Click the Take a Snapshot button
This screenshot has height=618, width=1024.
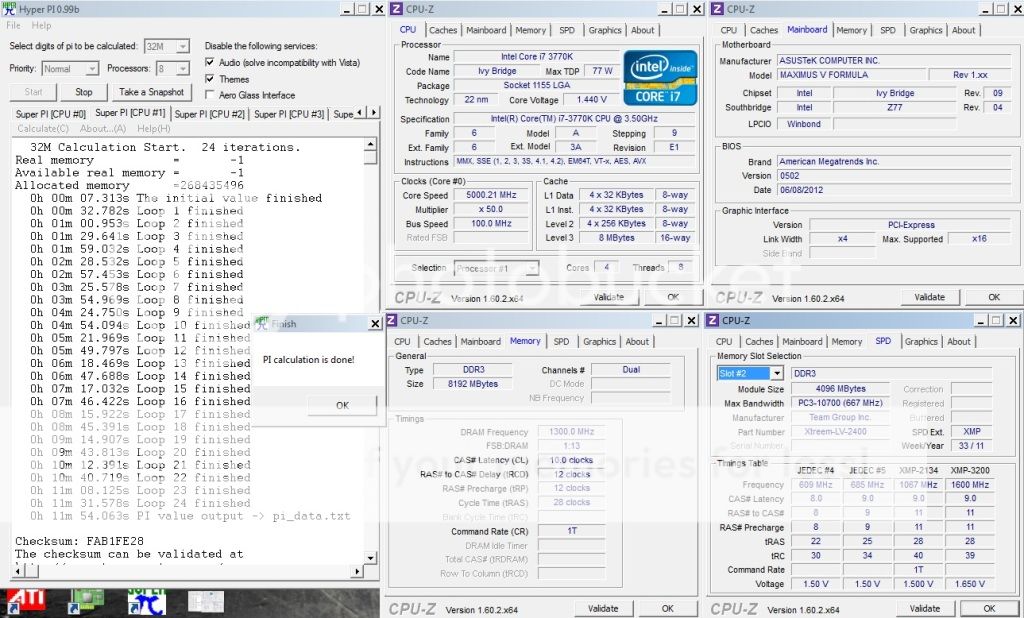(151, 92)
